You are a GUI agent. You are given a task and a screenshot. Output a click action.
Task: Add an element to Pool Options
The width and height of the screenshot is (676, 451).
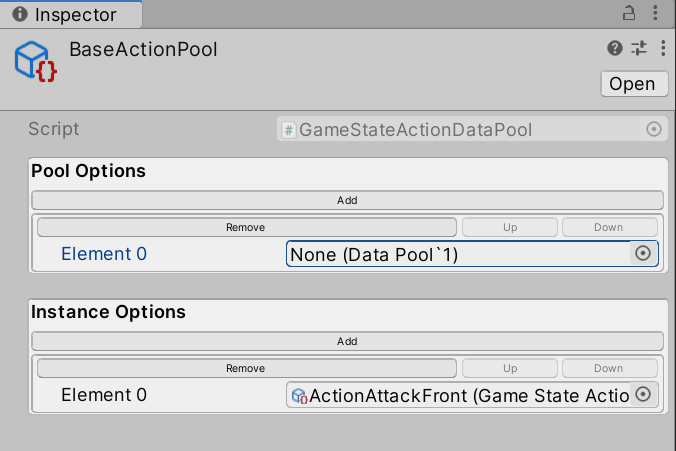pyautogui.click(x=347, y=200)
